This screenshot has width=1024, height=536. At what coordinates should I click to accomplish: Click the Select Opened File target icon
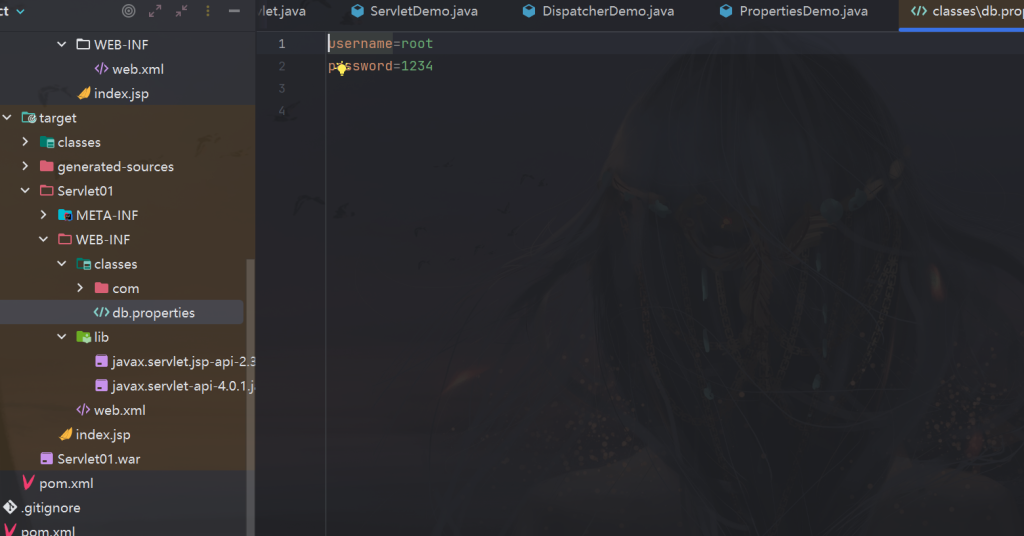(128, 11)
